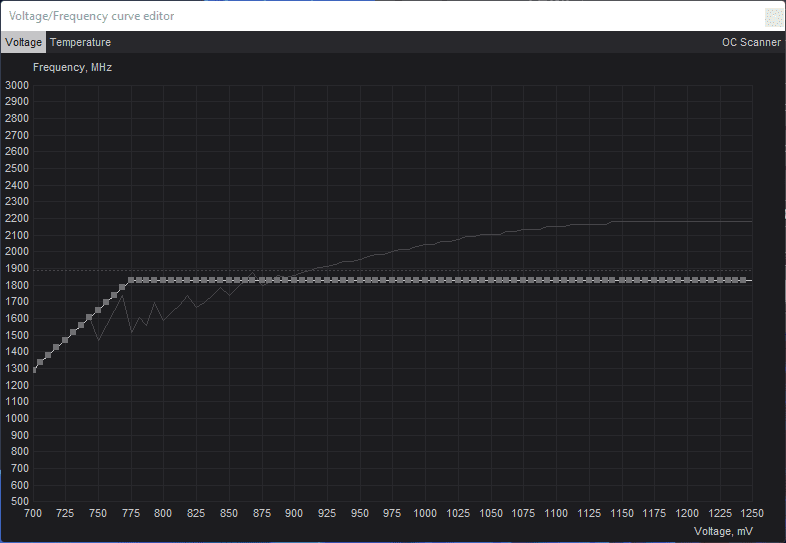Select the flat-line curve point at 1000 mV
The width and height of the screenshot is (786, 543).
[425, 280]
